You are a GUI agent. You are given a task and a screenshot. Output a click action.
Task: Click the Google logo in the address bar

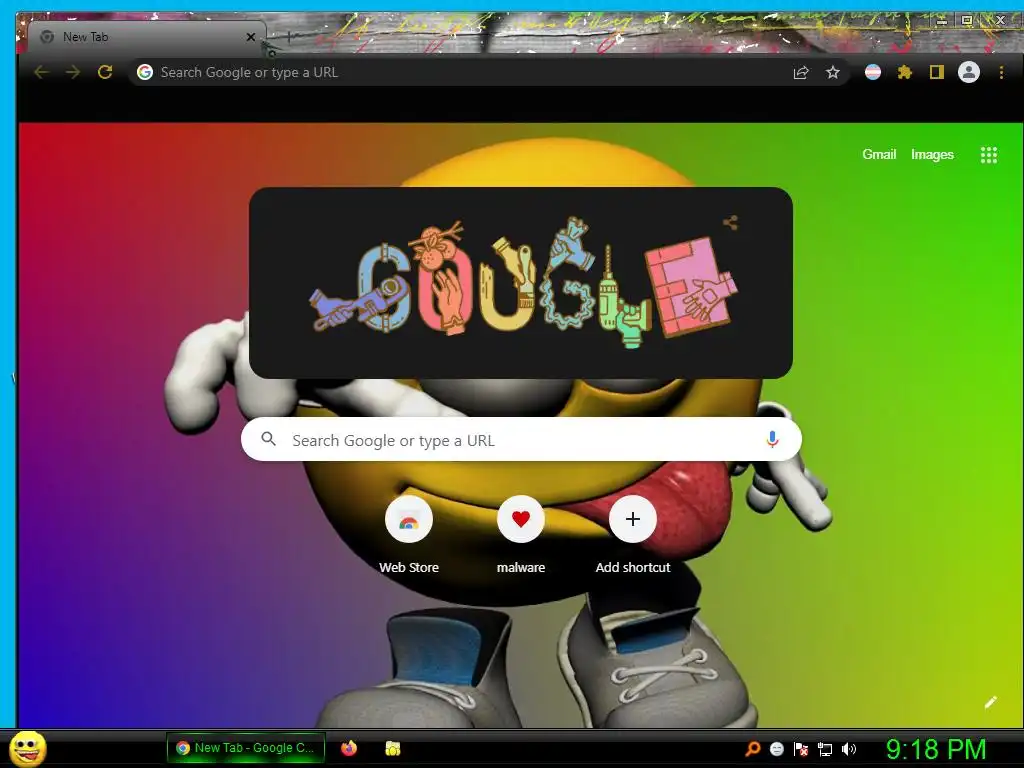tap(145, 72)
